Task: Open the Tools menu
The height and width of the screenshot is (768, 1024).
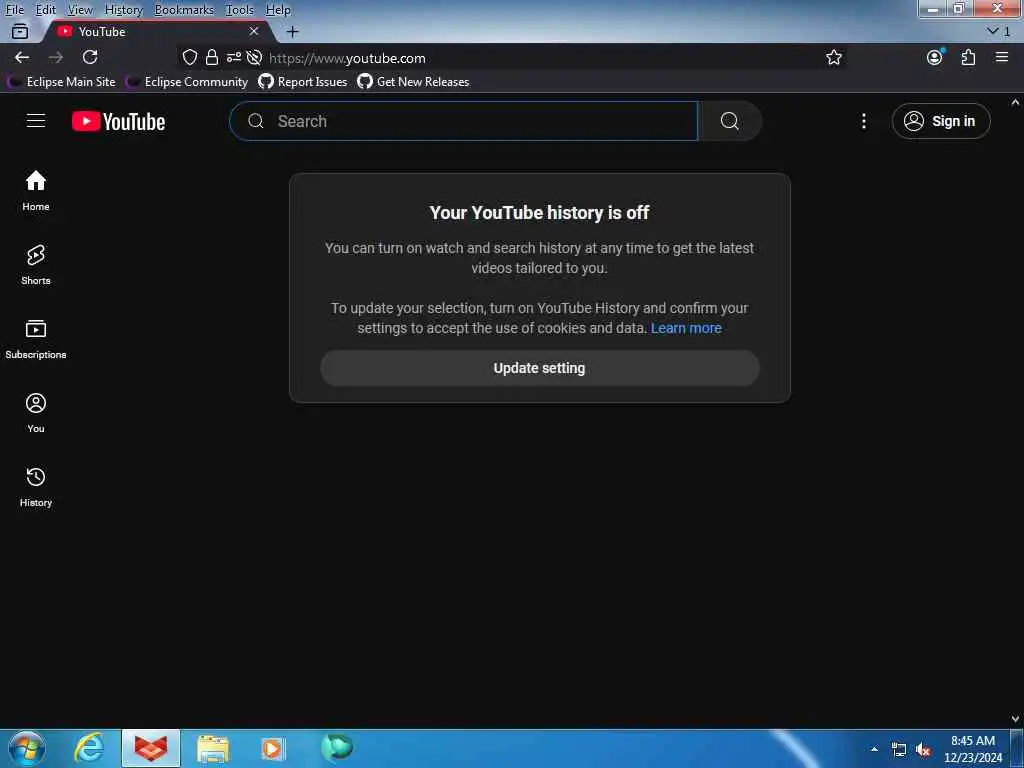Action: [240, 10]
